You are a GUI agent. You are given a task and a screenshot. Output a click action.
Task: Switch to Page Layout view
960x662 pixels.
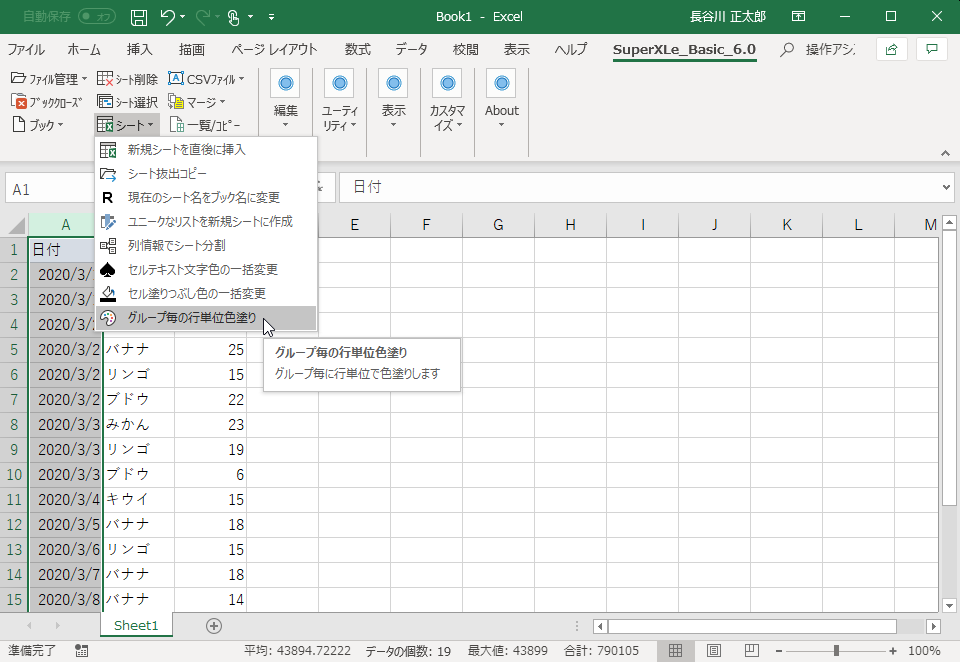[714, 650]
